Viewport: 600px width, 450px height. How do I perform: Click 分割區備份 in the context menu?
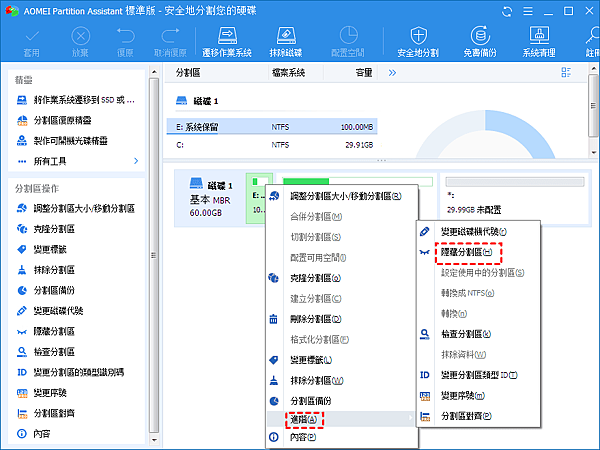click(x=341, y=401)
